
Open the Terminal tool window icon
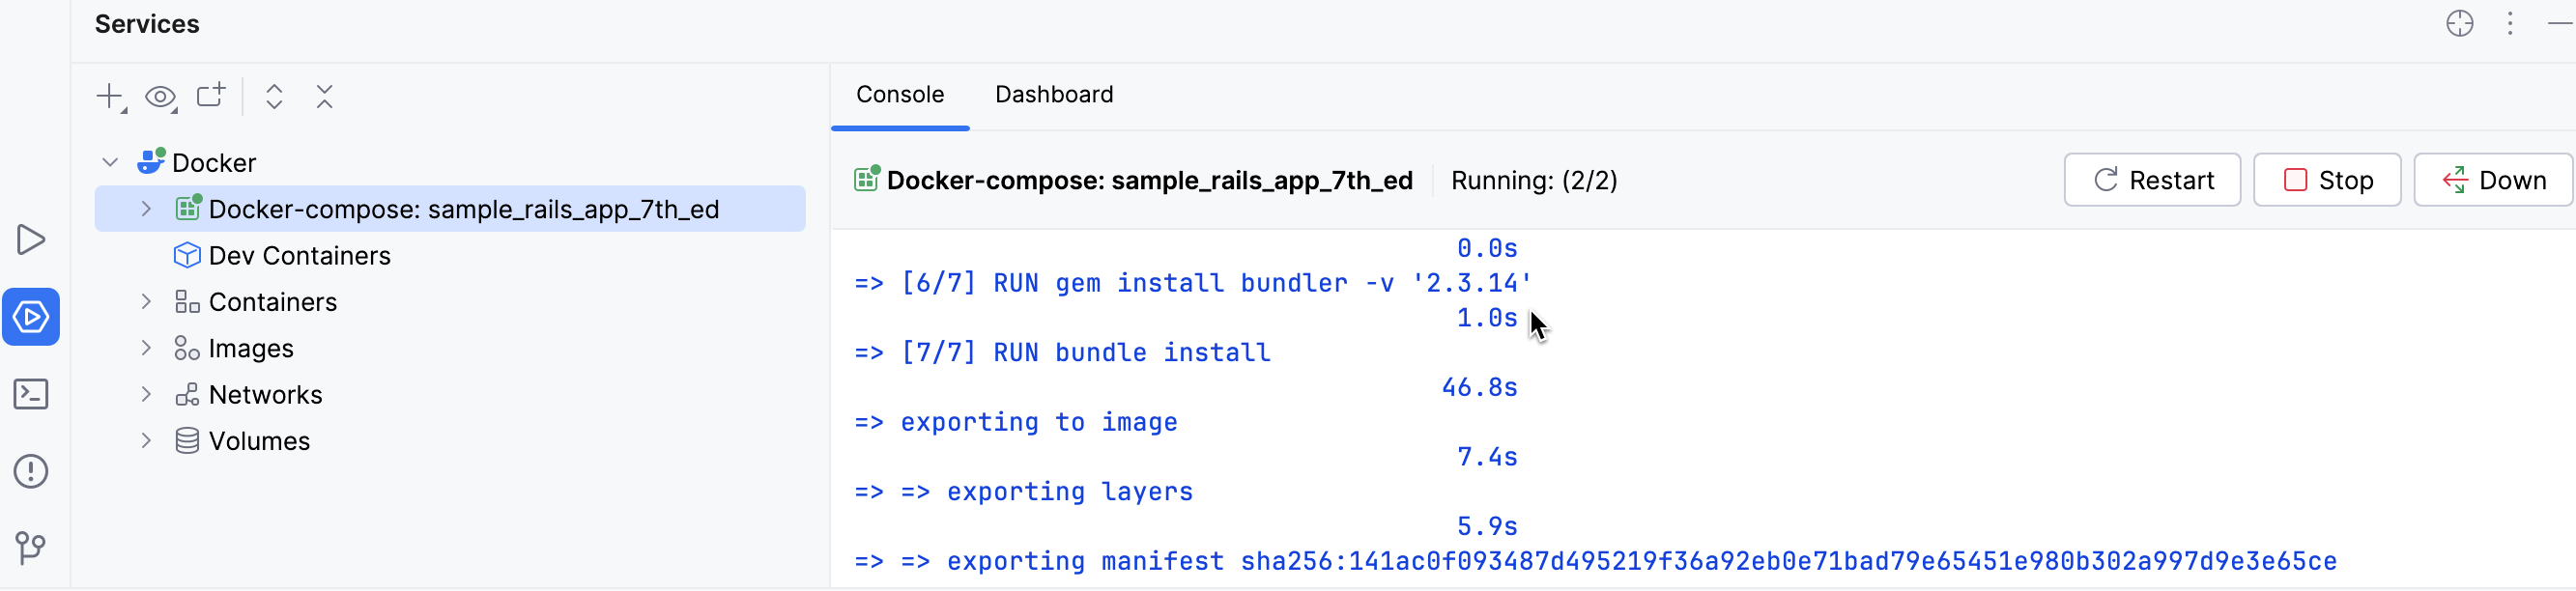click(x=31, y=394)
